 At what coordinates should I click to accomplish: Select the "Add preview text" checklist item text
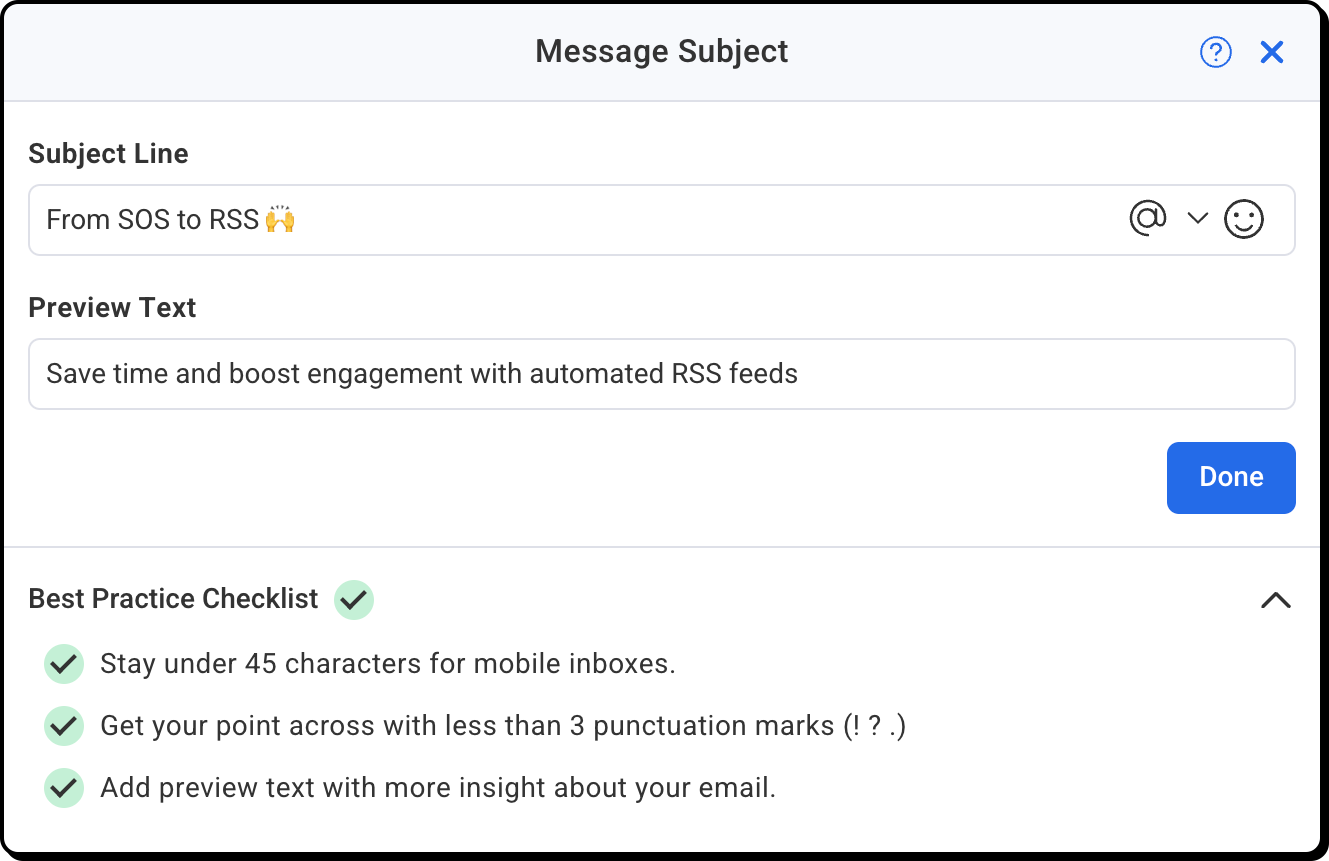438,788
